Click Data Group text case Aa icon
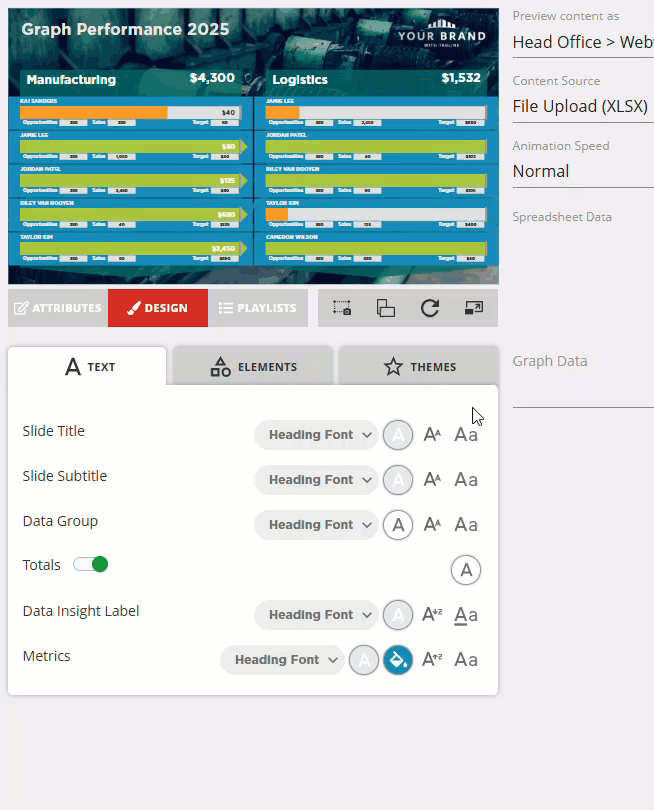The width and height of the screenshot is (654, 810). [466, 525]
